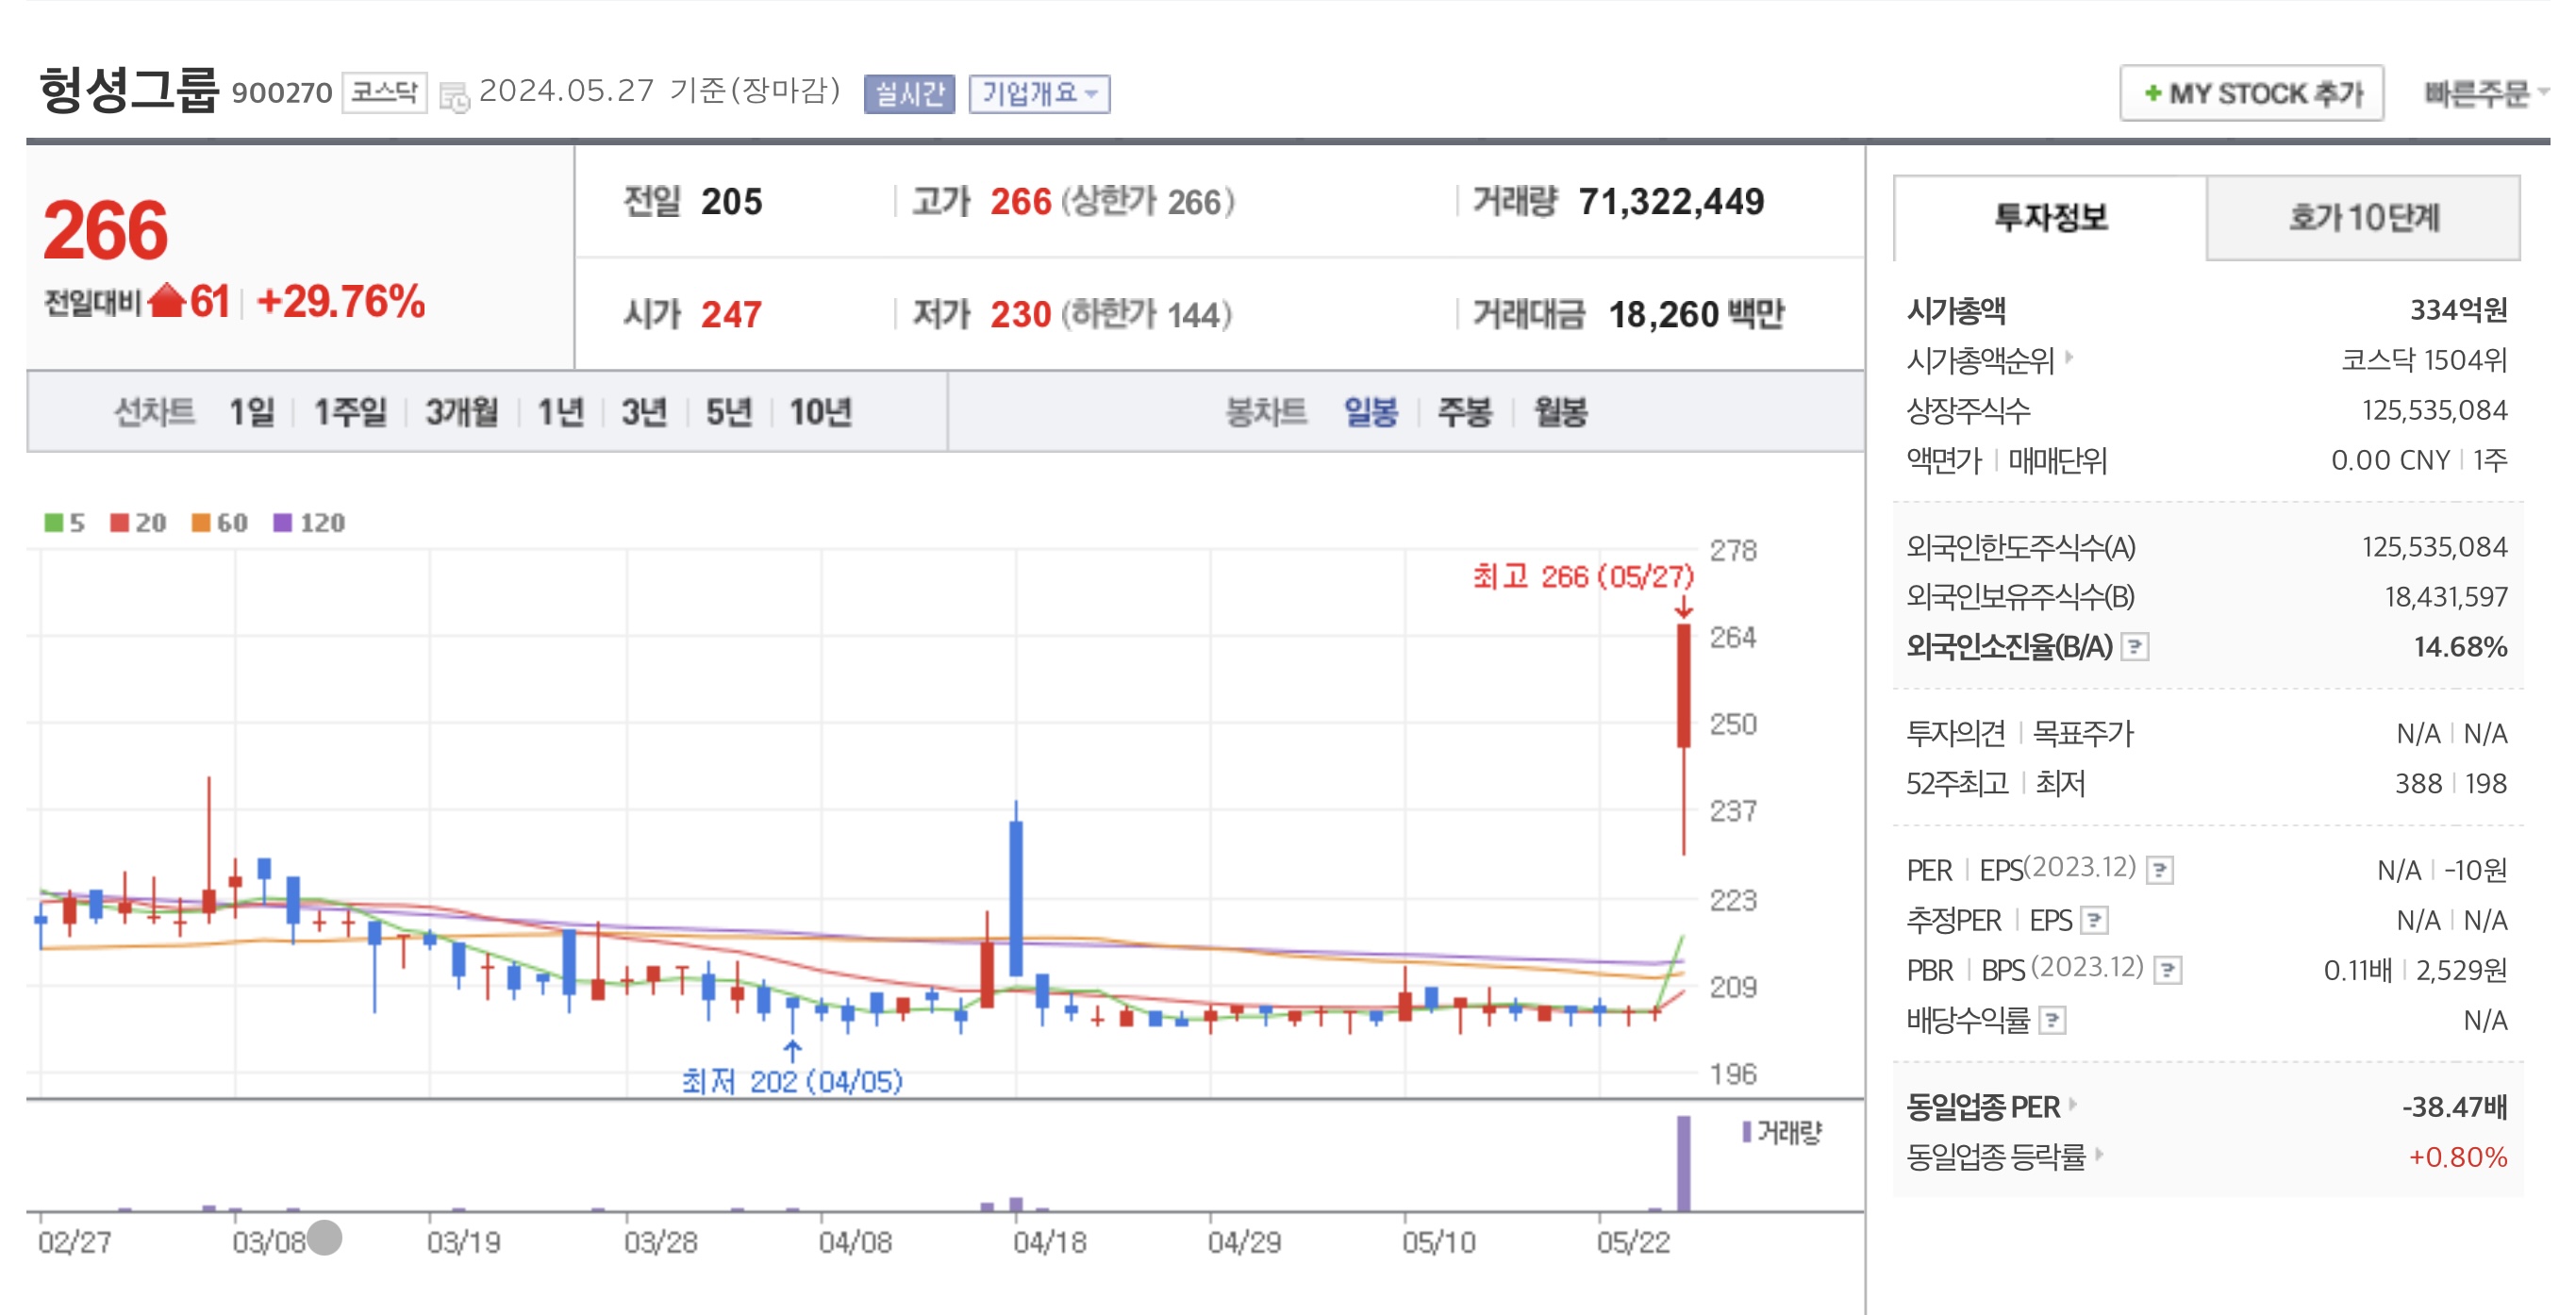Open the 기업개요 dropdown

(1039, 94)
